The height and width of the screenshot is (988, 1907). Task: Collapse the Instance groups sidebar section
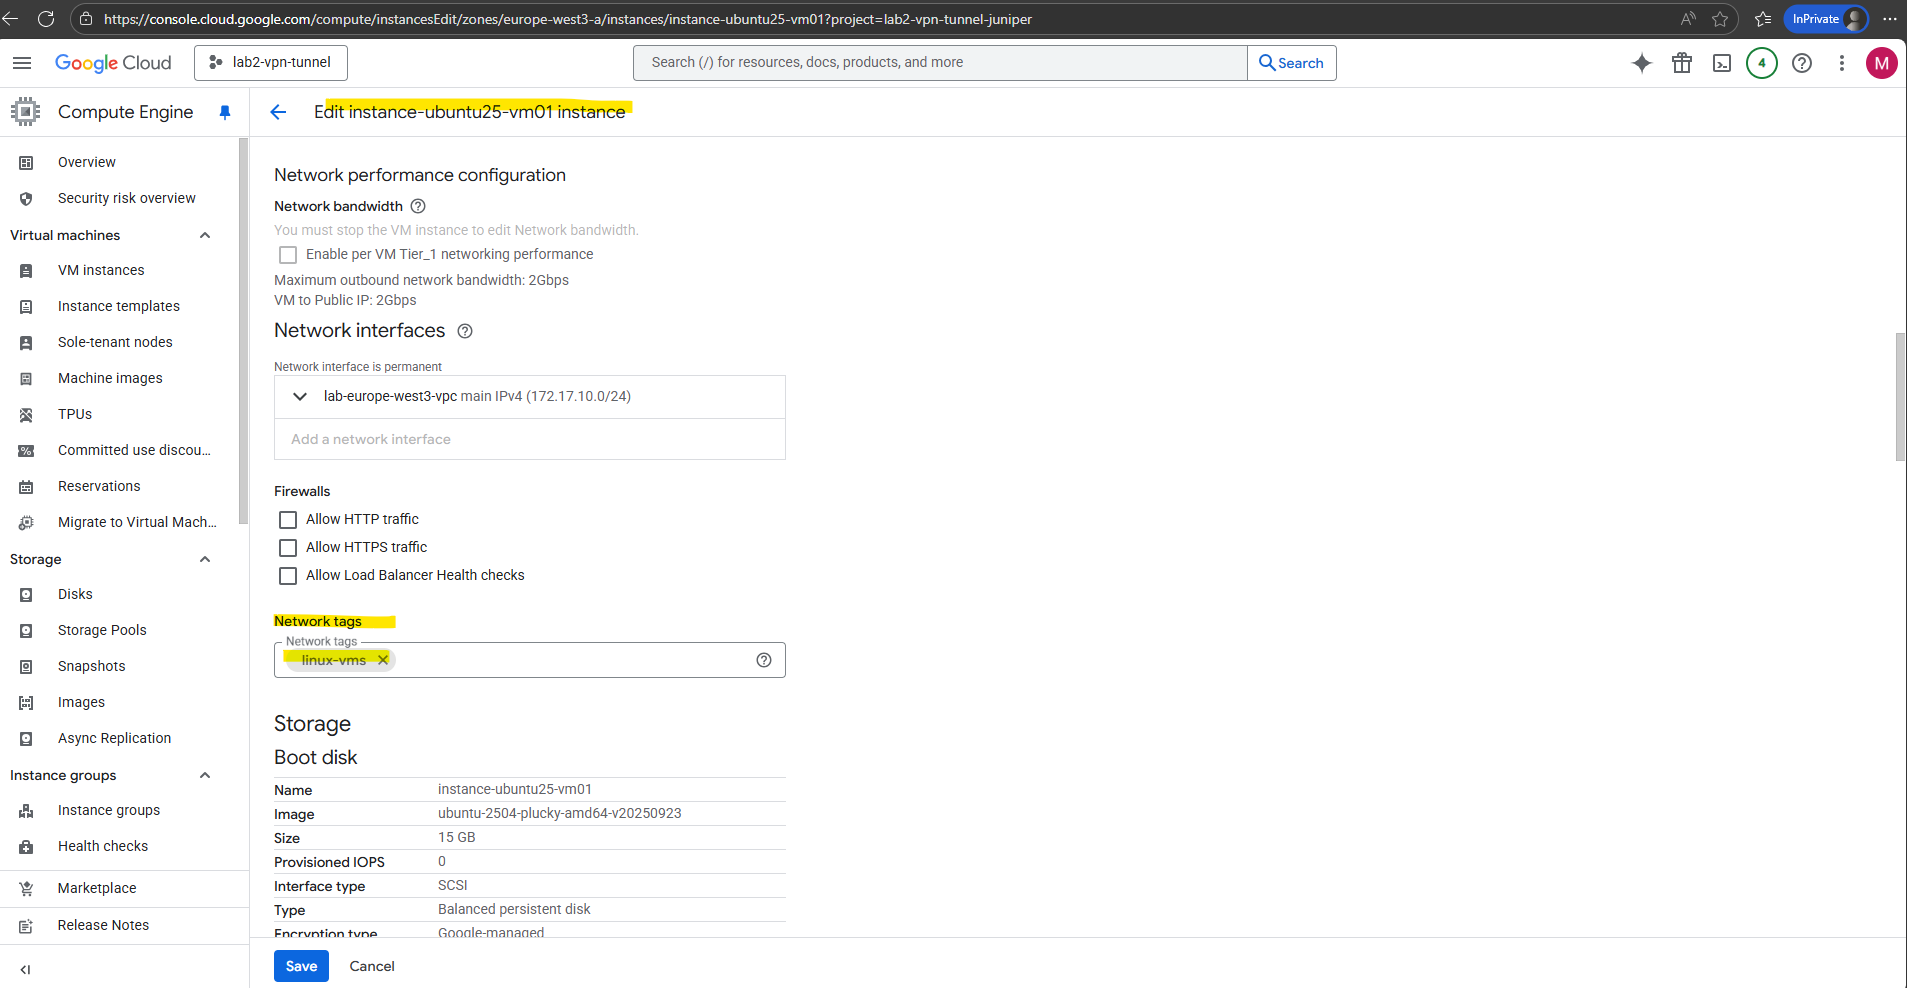[x=205, y=775]
